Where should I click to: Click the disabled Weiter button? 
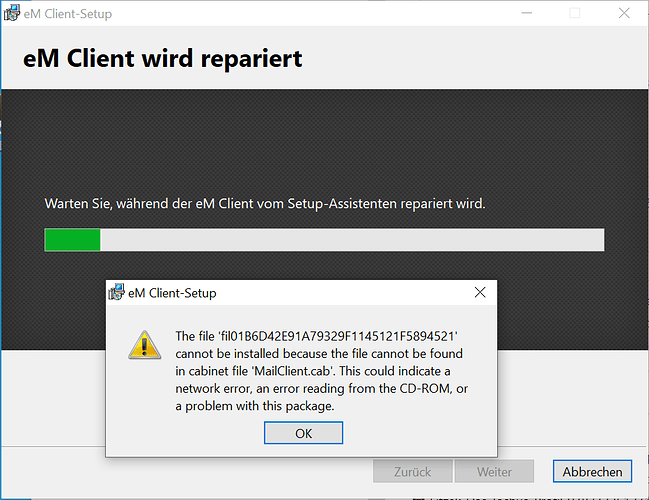[x=494, y=471]
